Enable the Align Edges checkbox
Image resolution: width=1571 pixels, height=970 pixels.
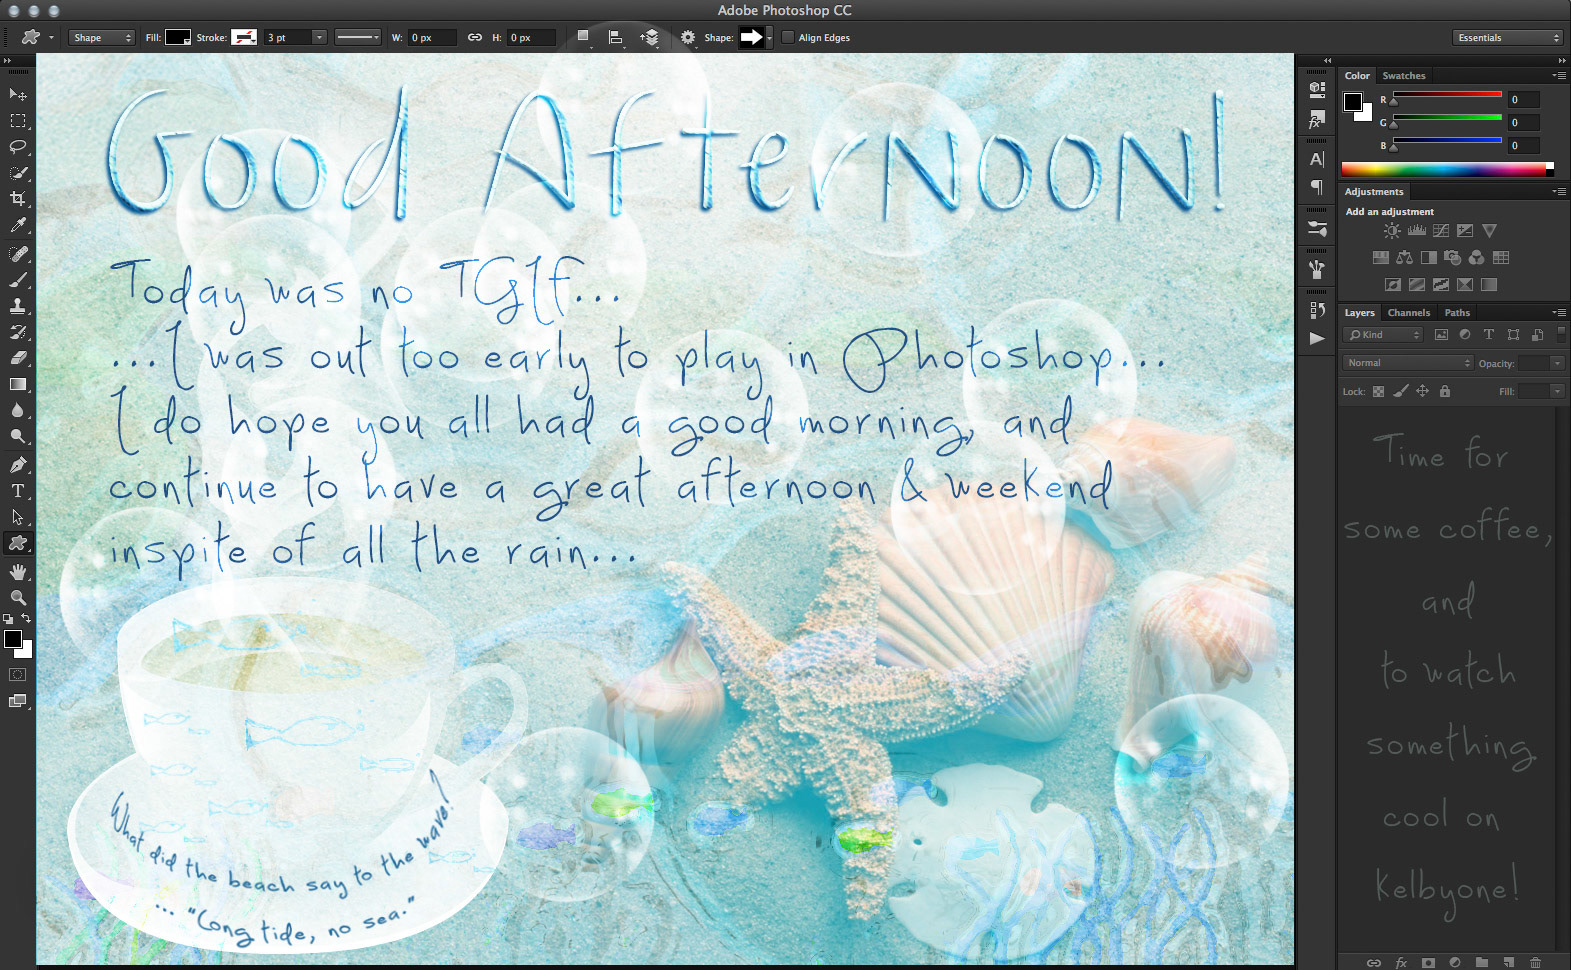788,38
